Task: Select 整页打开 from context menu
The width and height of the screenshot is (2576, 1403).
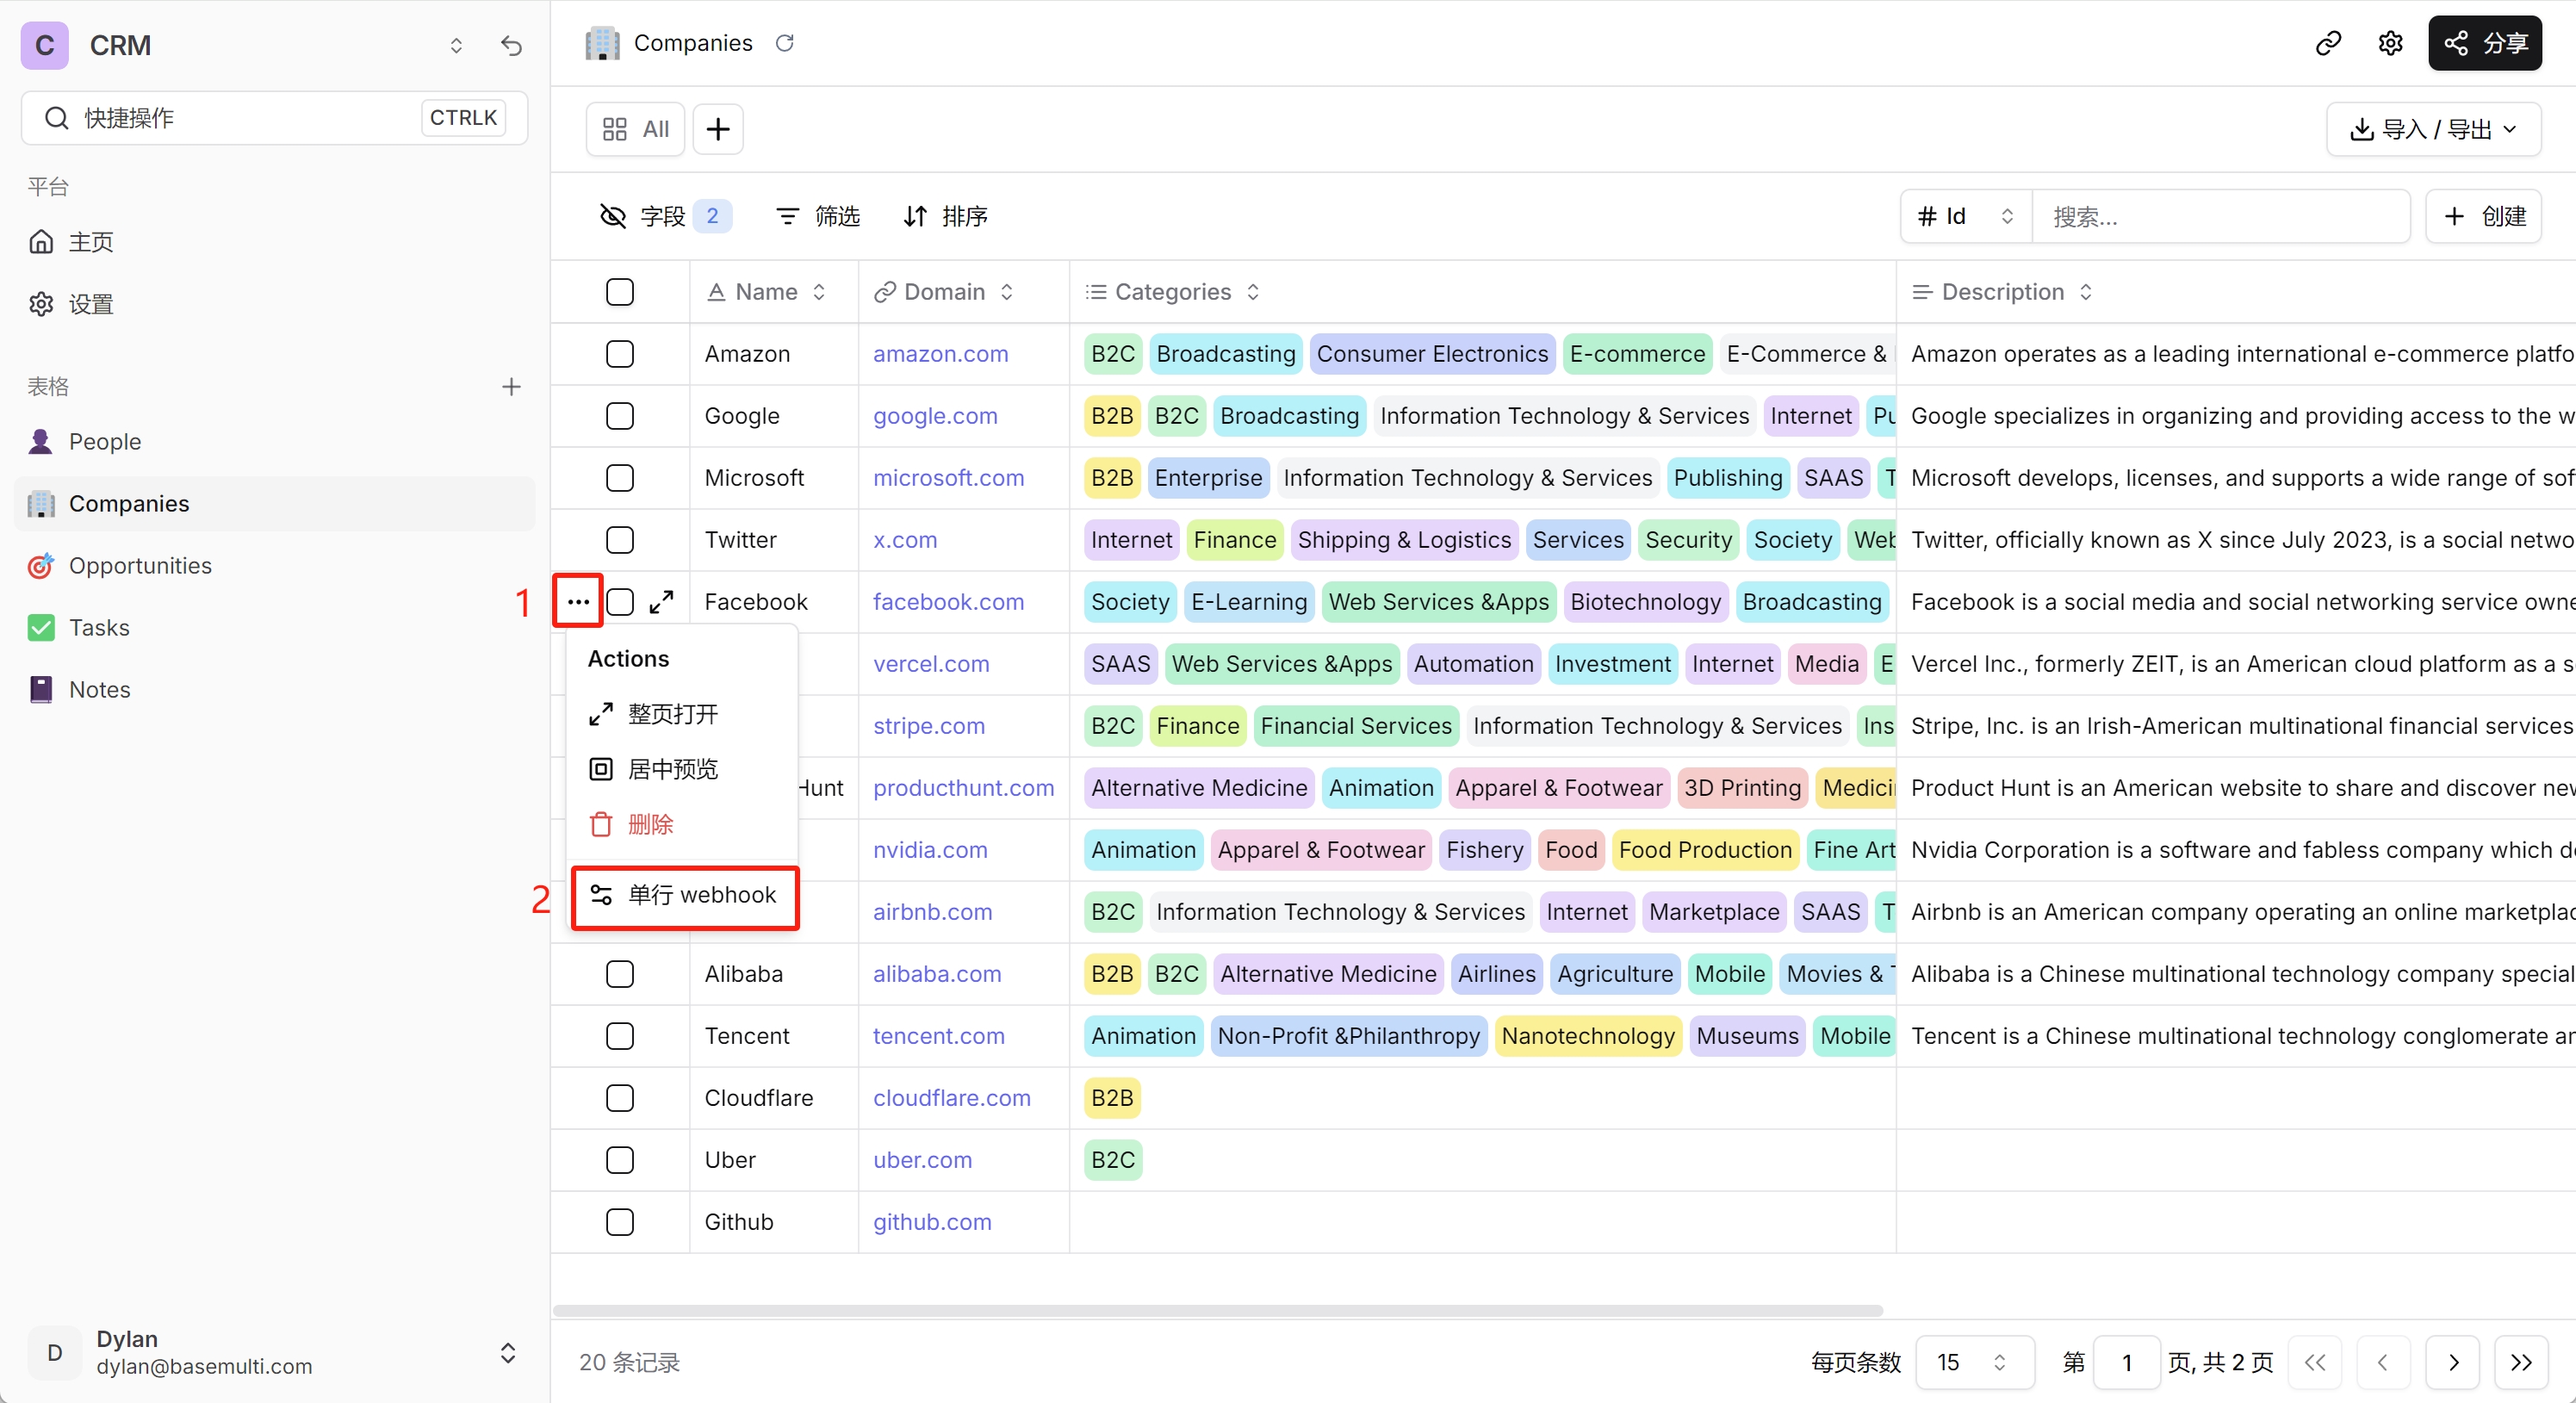Action: tap(672, 714)
